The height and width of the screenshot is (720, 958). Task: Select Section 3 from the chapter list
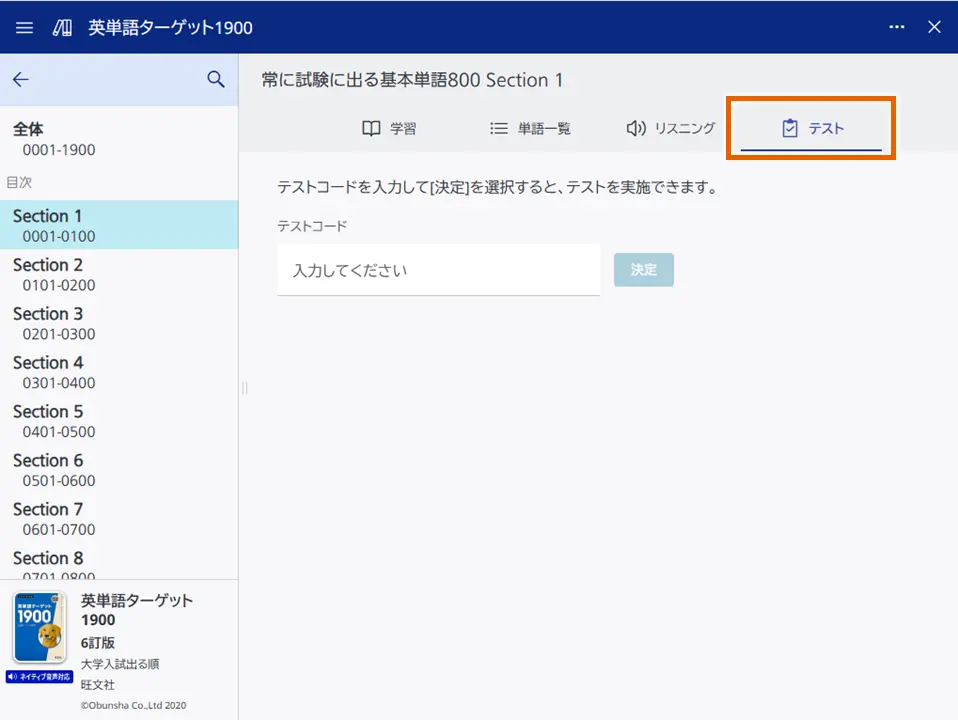click(120, 323)
